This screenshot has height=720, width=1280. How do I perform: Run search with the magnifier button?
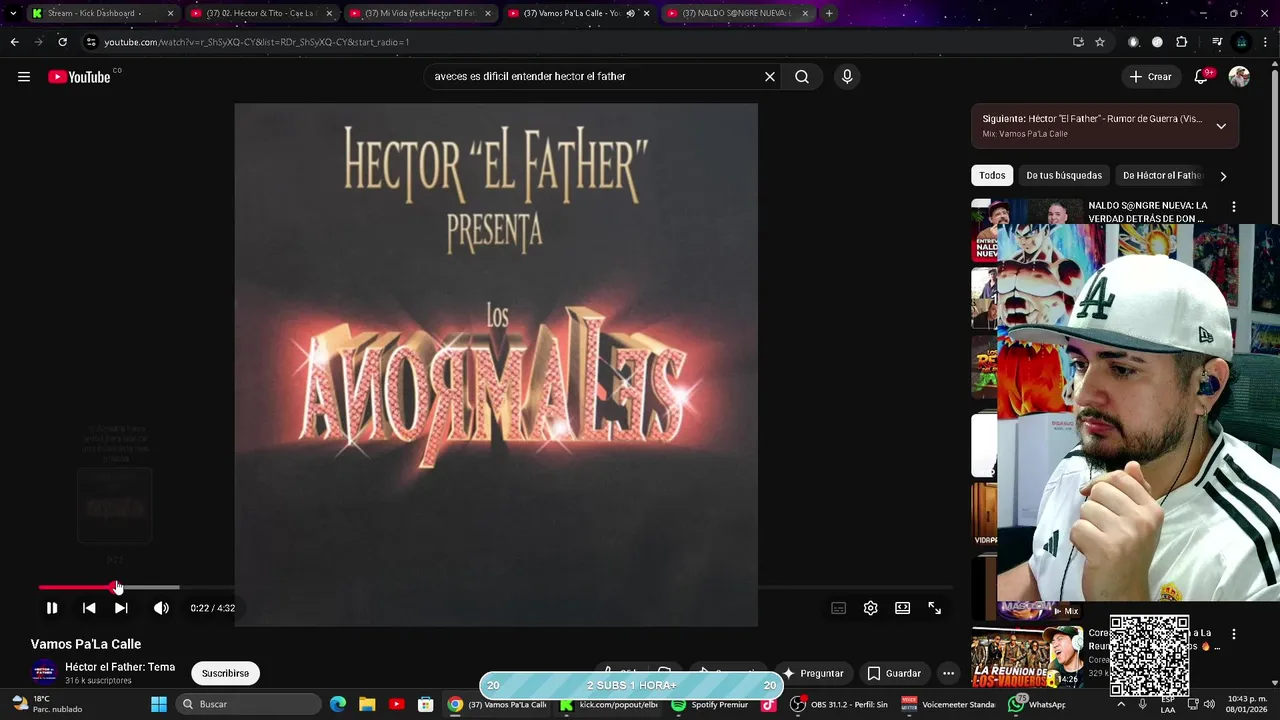[802, 77]
